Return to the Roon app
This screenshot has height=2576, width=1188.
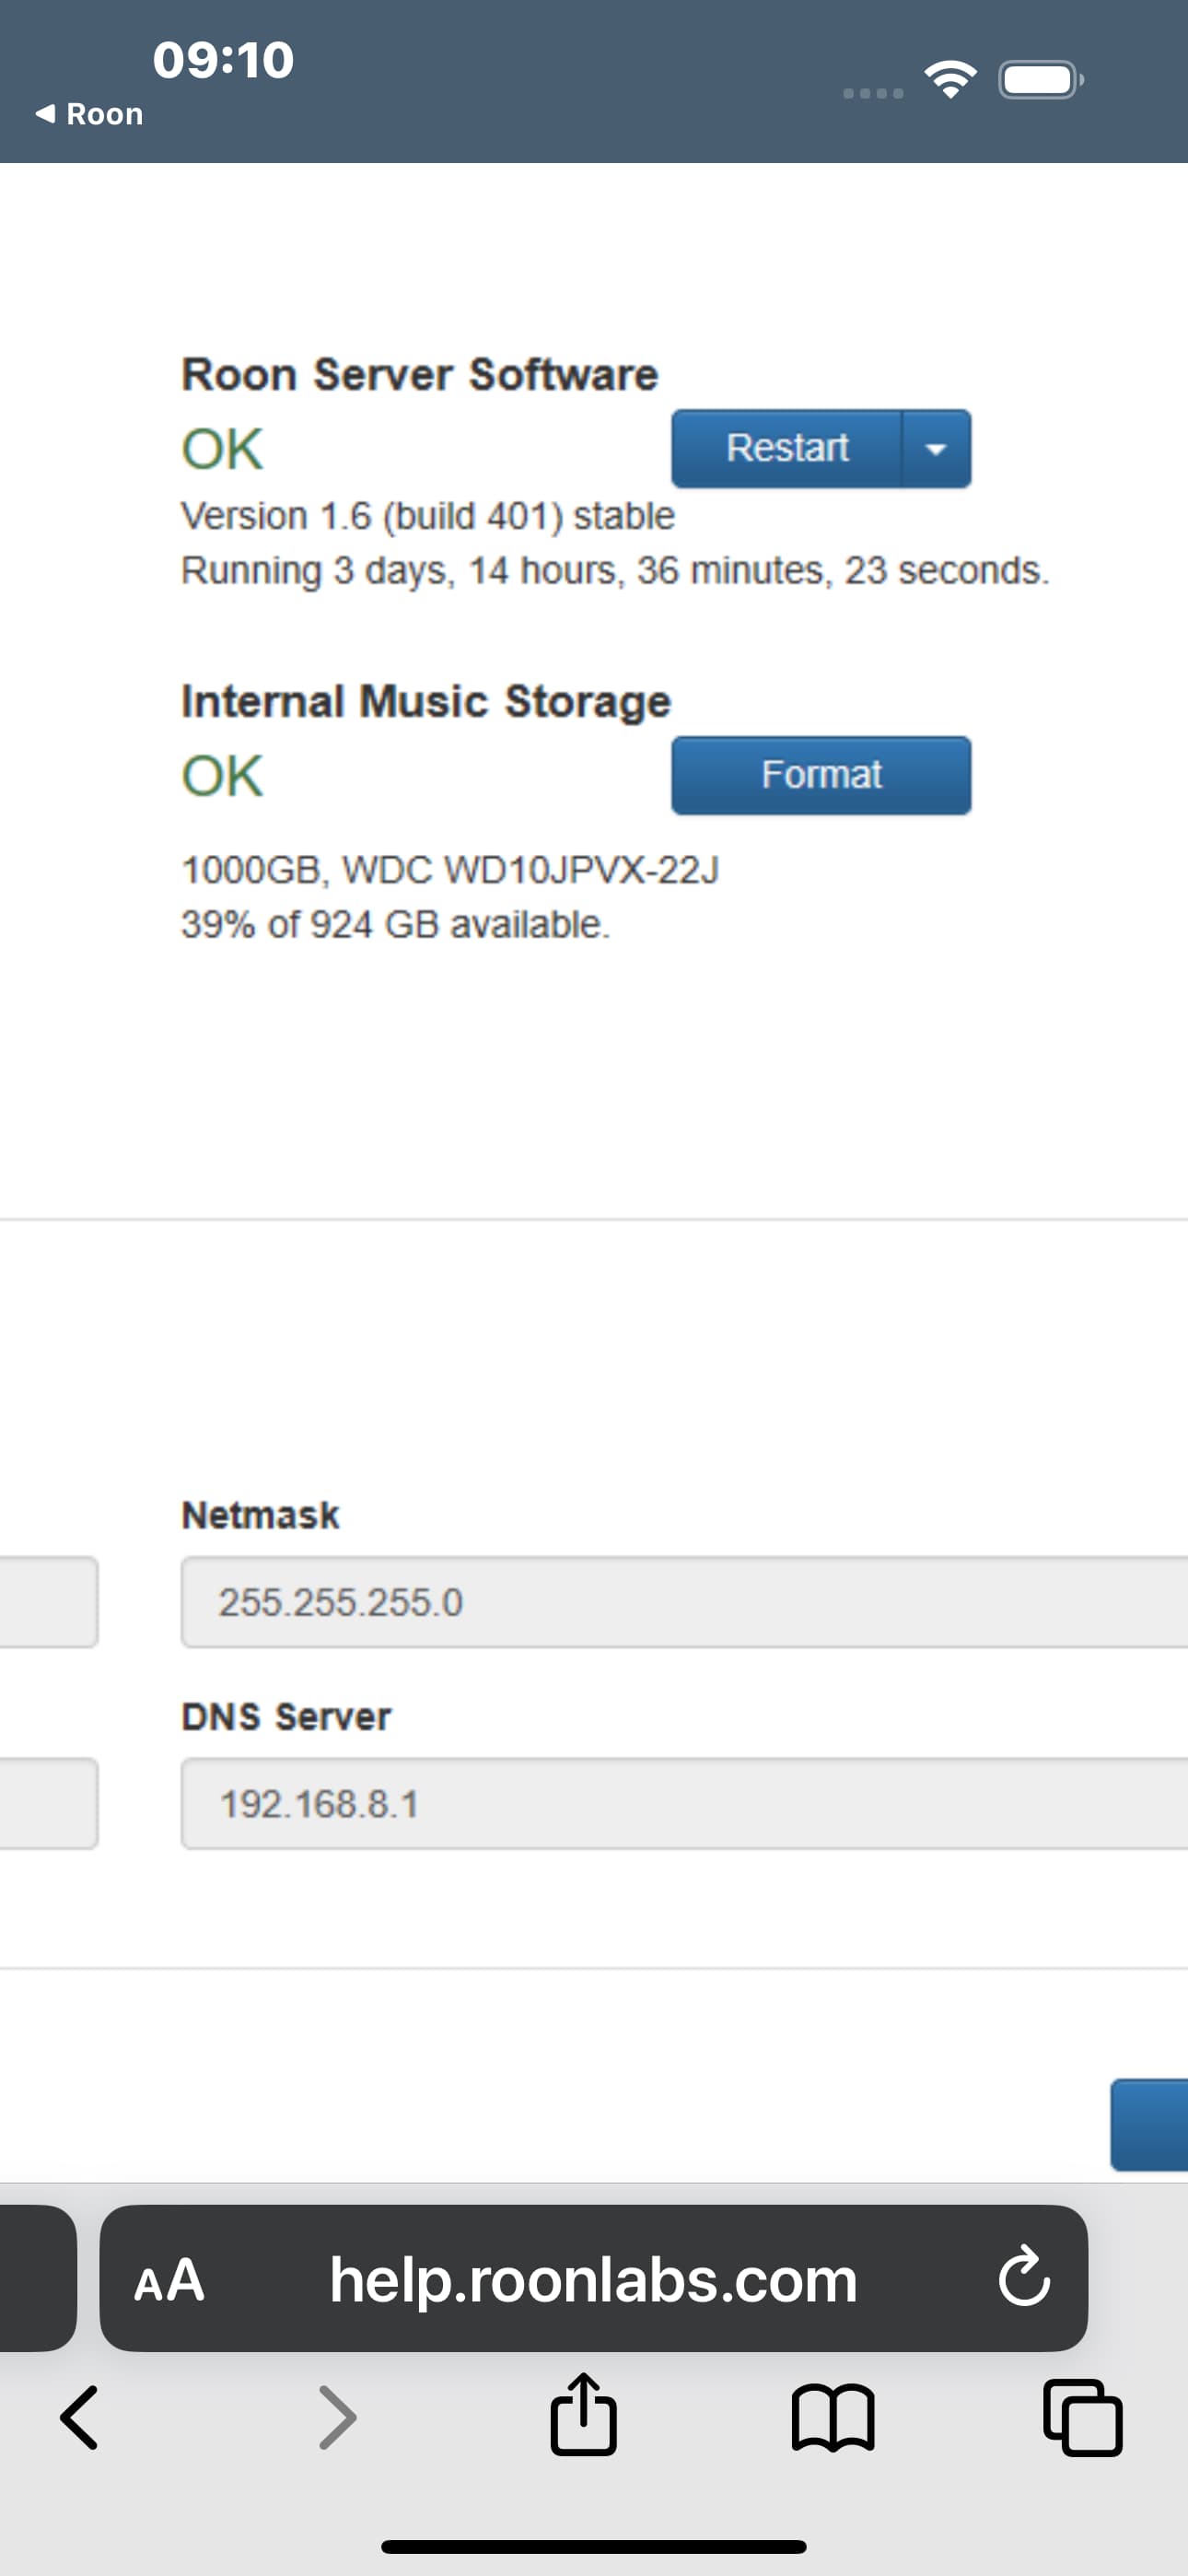90,114
